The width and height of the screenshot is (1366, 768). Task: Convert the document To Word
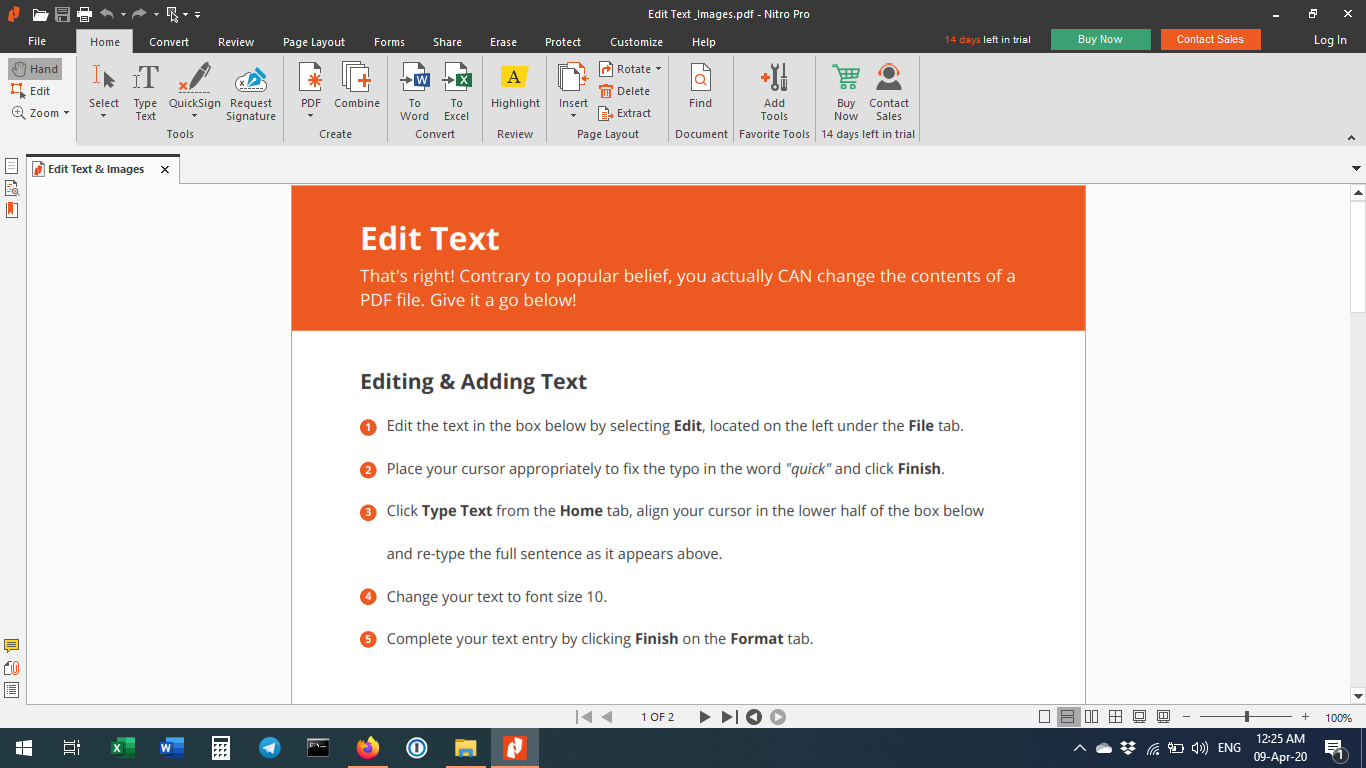pyautogui.click(x=414, y=90)
